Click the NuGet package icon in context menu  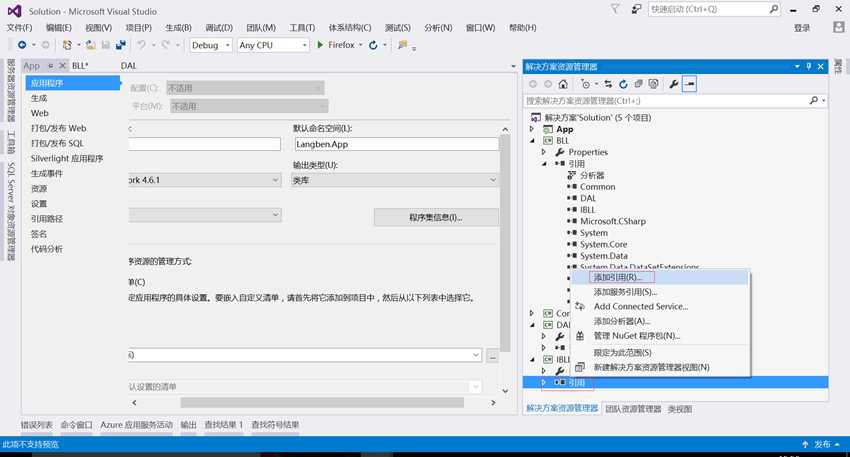point(580,336)
